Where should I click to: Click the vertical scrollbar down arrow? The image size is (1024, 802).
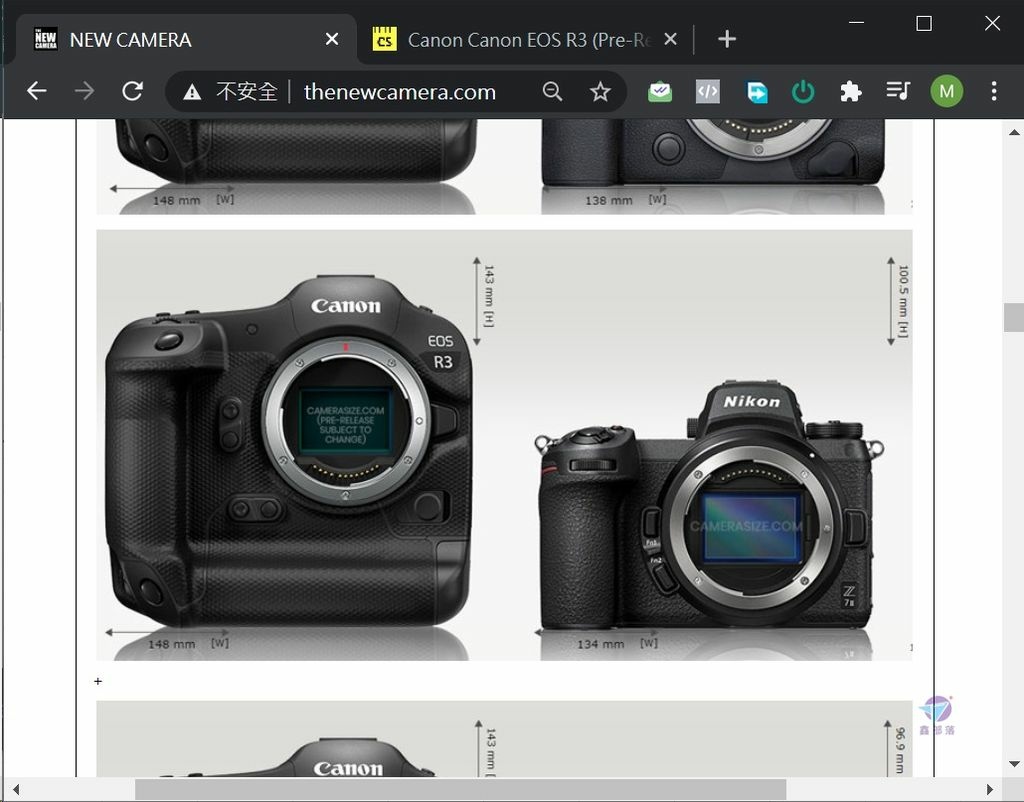coord(1014,763)
